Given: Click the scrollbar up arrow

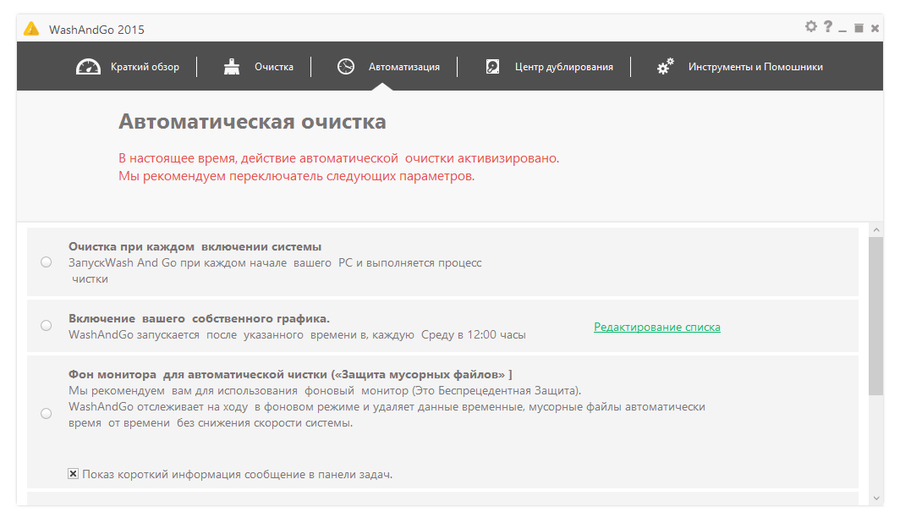Looking at the screenshot, I should click(876, 230).
